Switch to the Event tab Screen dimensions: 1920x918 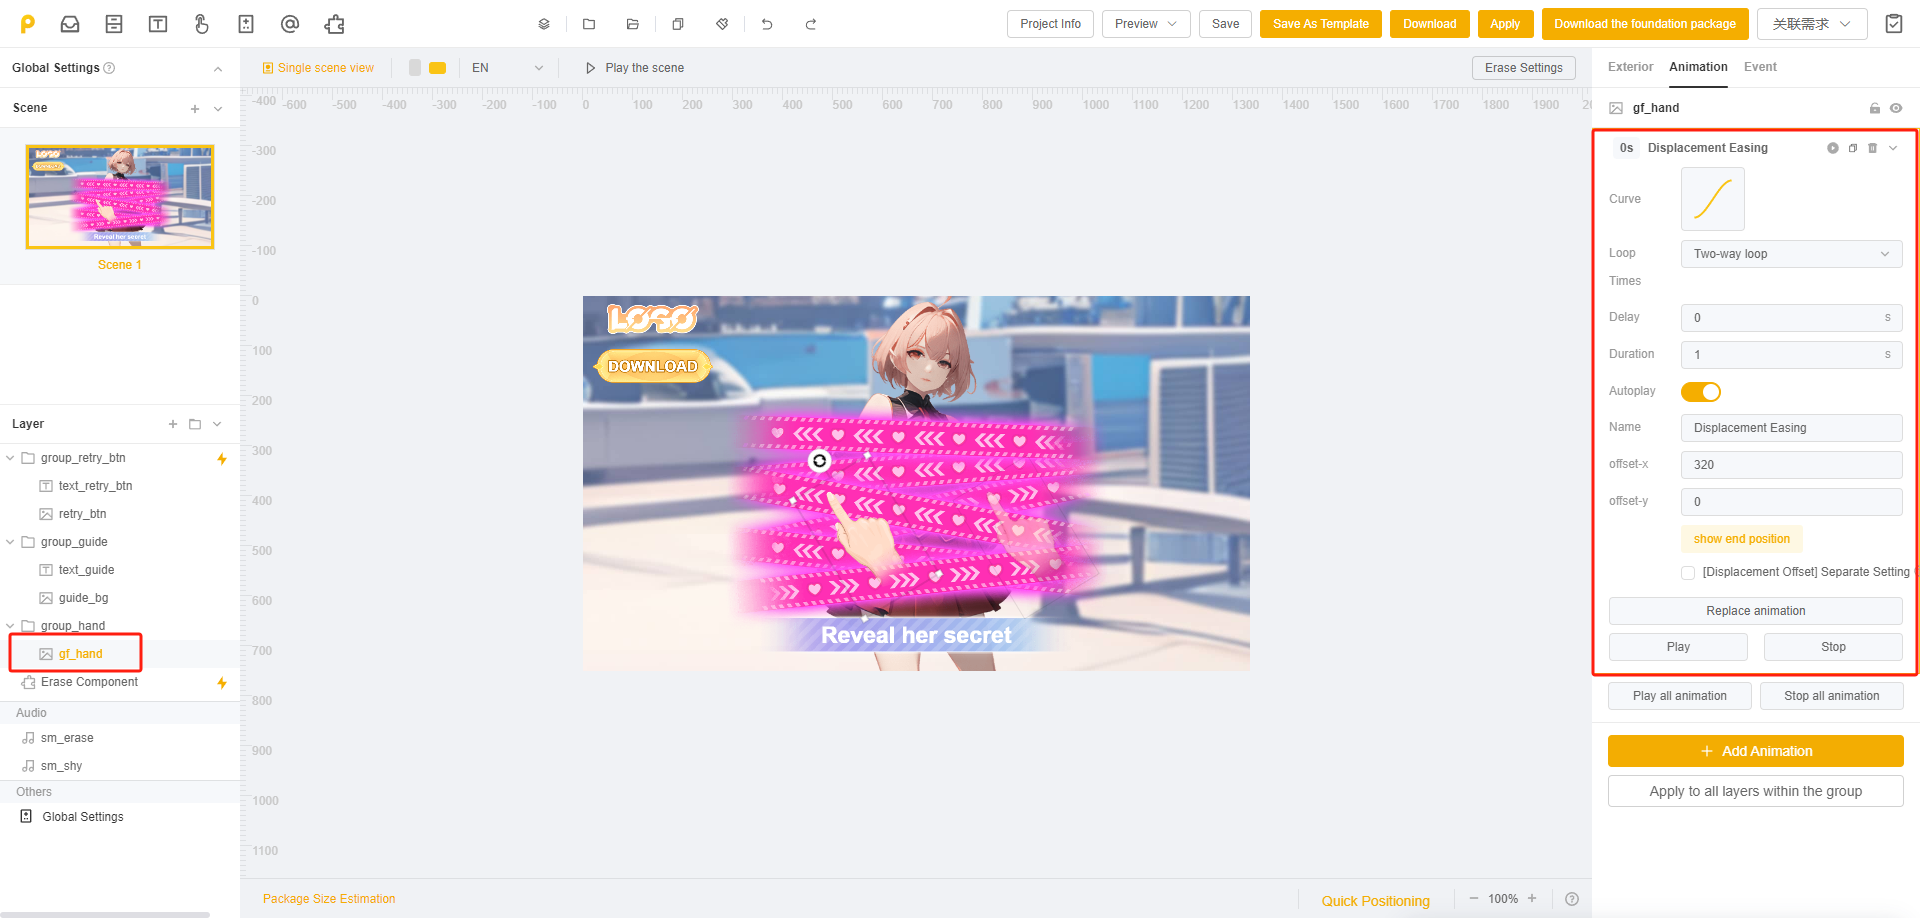click(1760, 67)
